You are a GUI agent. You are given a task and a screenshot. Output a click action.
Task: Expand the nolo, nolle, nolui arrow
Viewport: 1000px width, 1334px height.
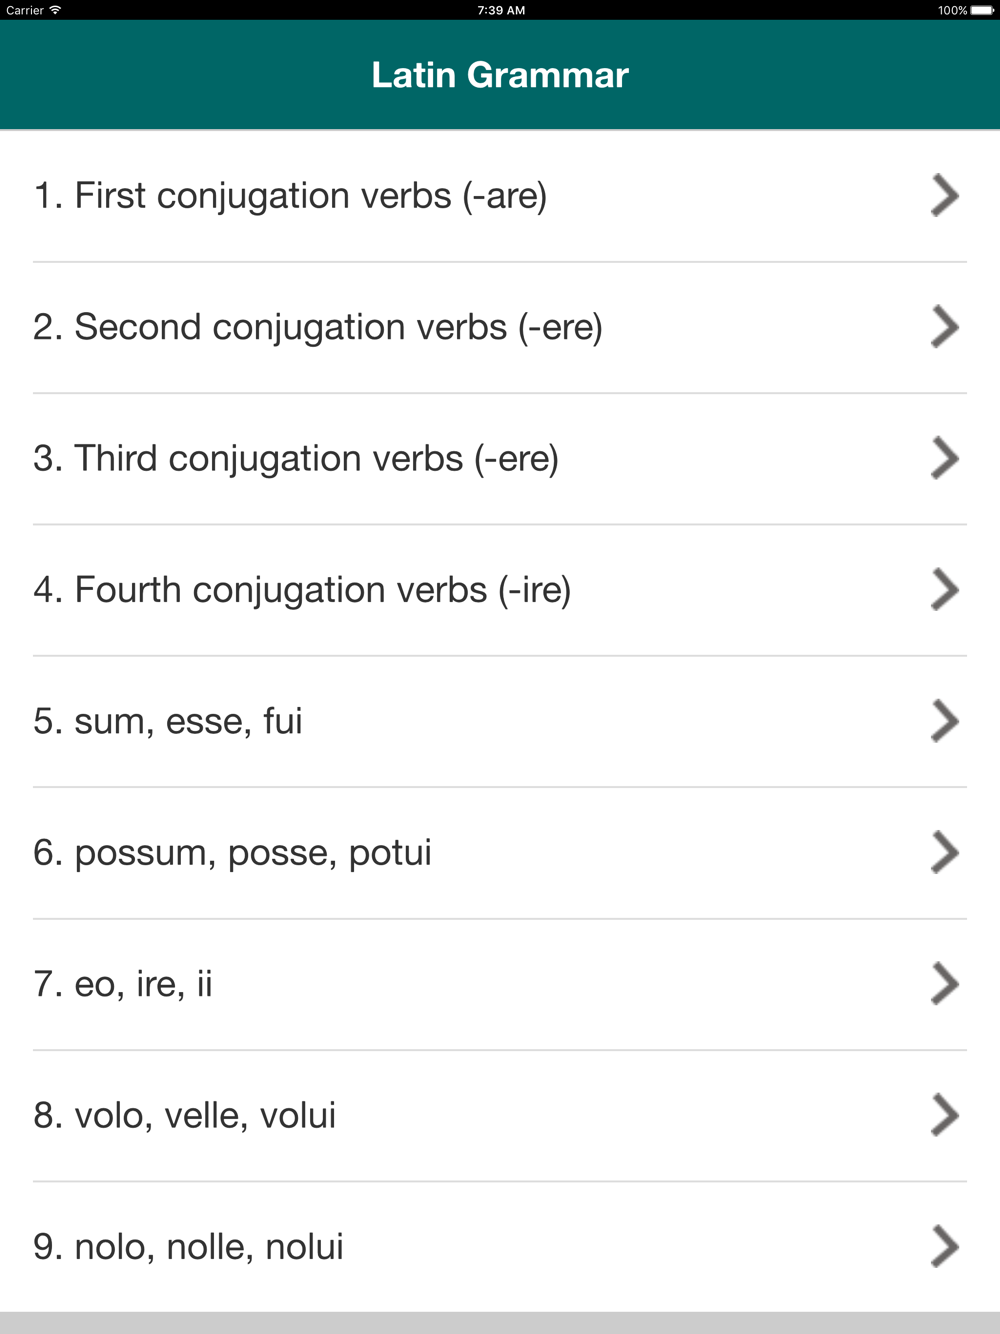pyautogui.click(x=945, y=1246)
